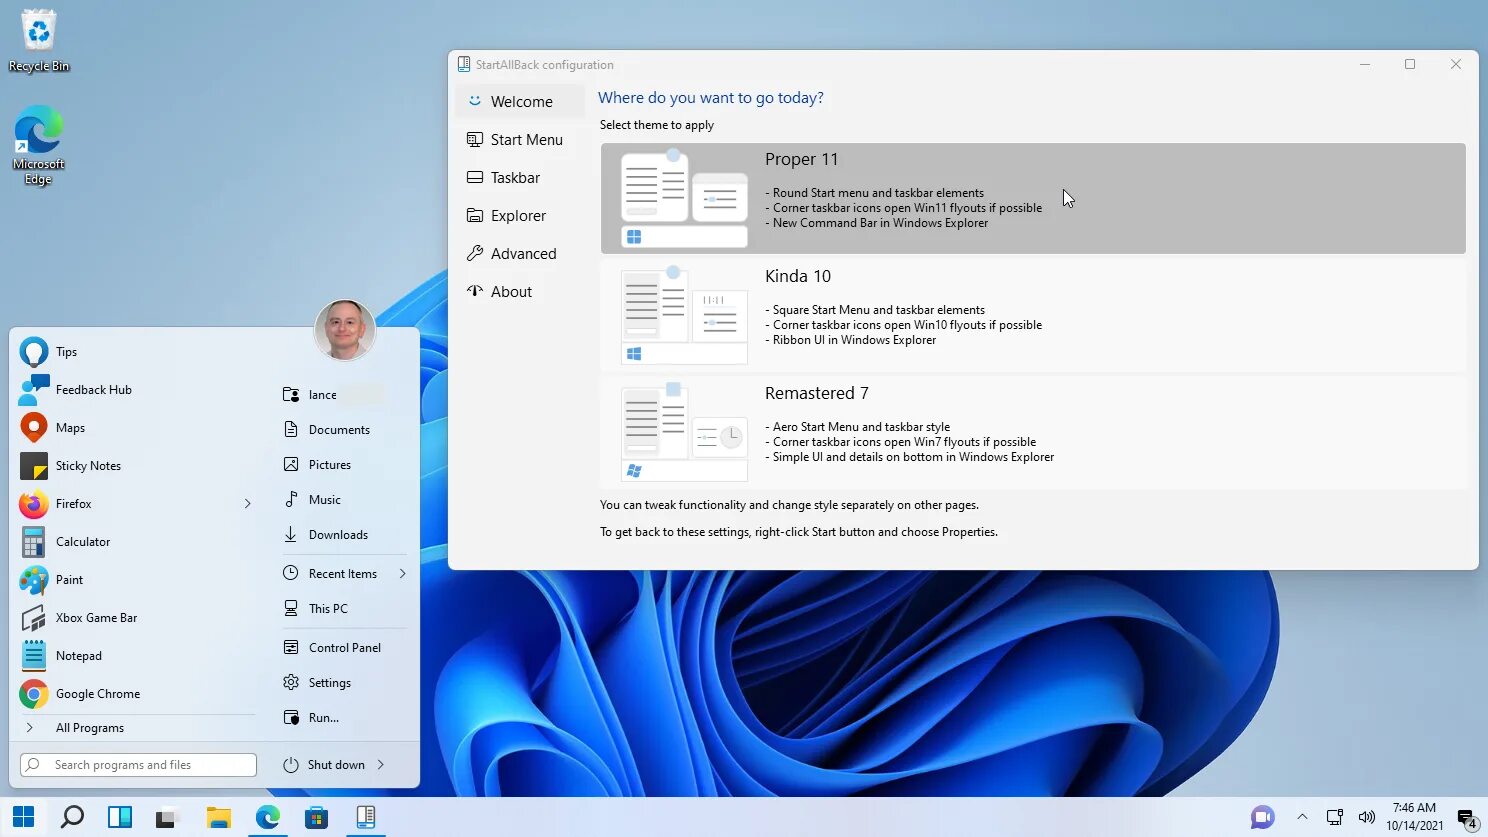Viewport: 1488px width, 837px height.
Task: Open File Explorer from taskbar
Action: click(x=218, y=817)
